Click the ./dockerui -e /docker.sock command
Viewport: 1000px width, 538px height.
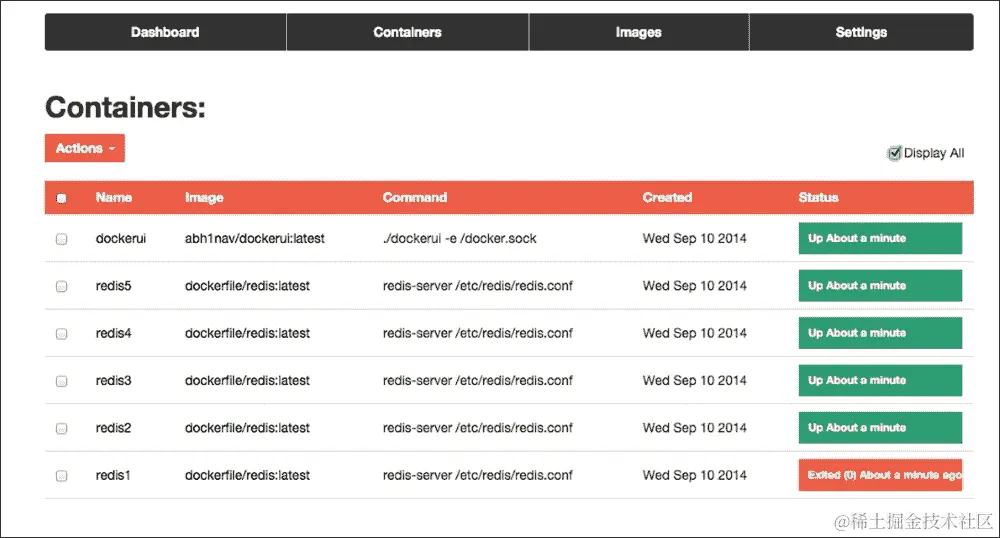point(459,238)
